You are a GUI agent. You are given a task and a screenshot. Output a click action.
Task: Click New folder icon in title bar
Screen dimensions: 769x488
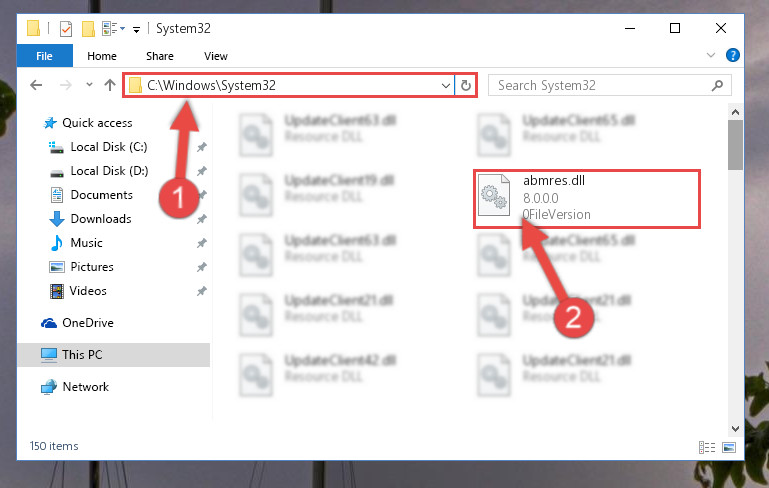pyautogui.click(x=88, y=29)
